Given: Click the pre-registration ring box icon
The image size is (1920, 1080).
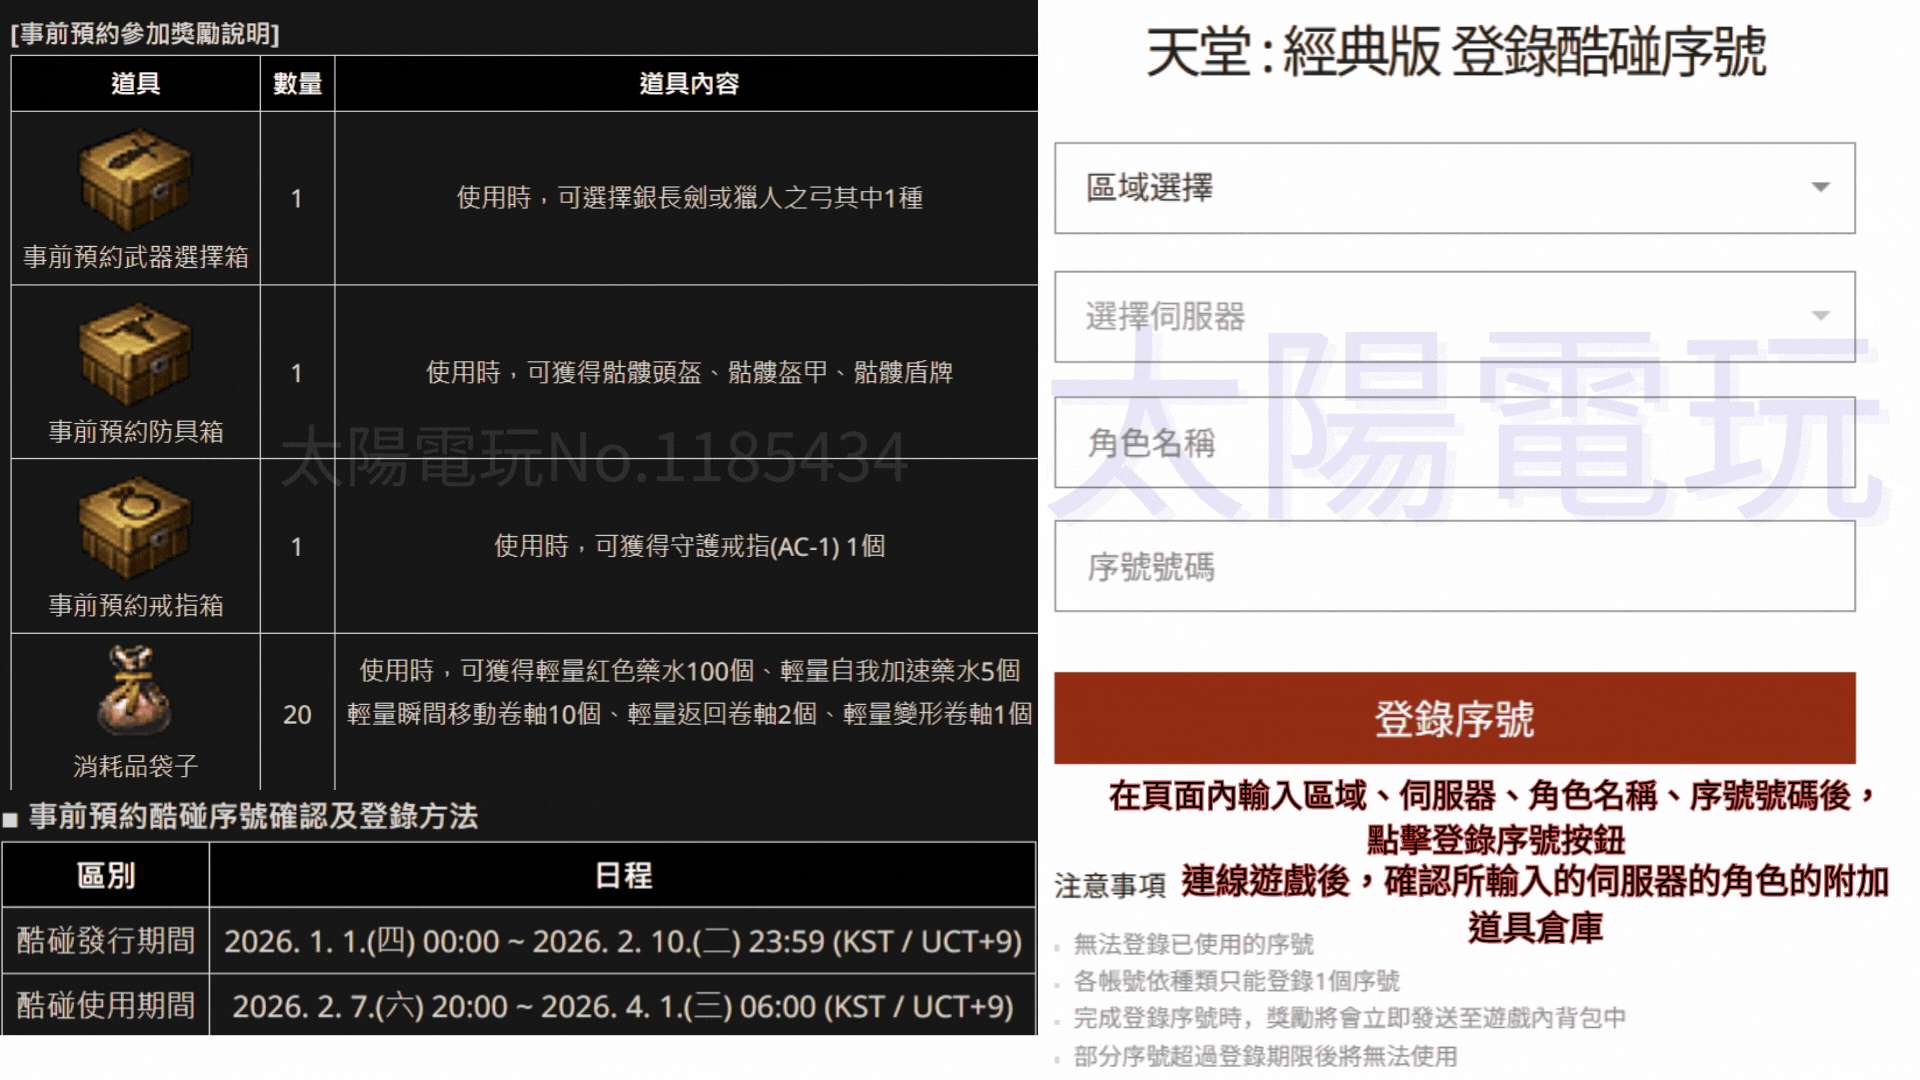Looking at the screenshot, I should pos(135,529).
